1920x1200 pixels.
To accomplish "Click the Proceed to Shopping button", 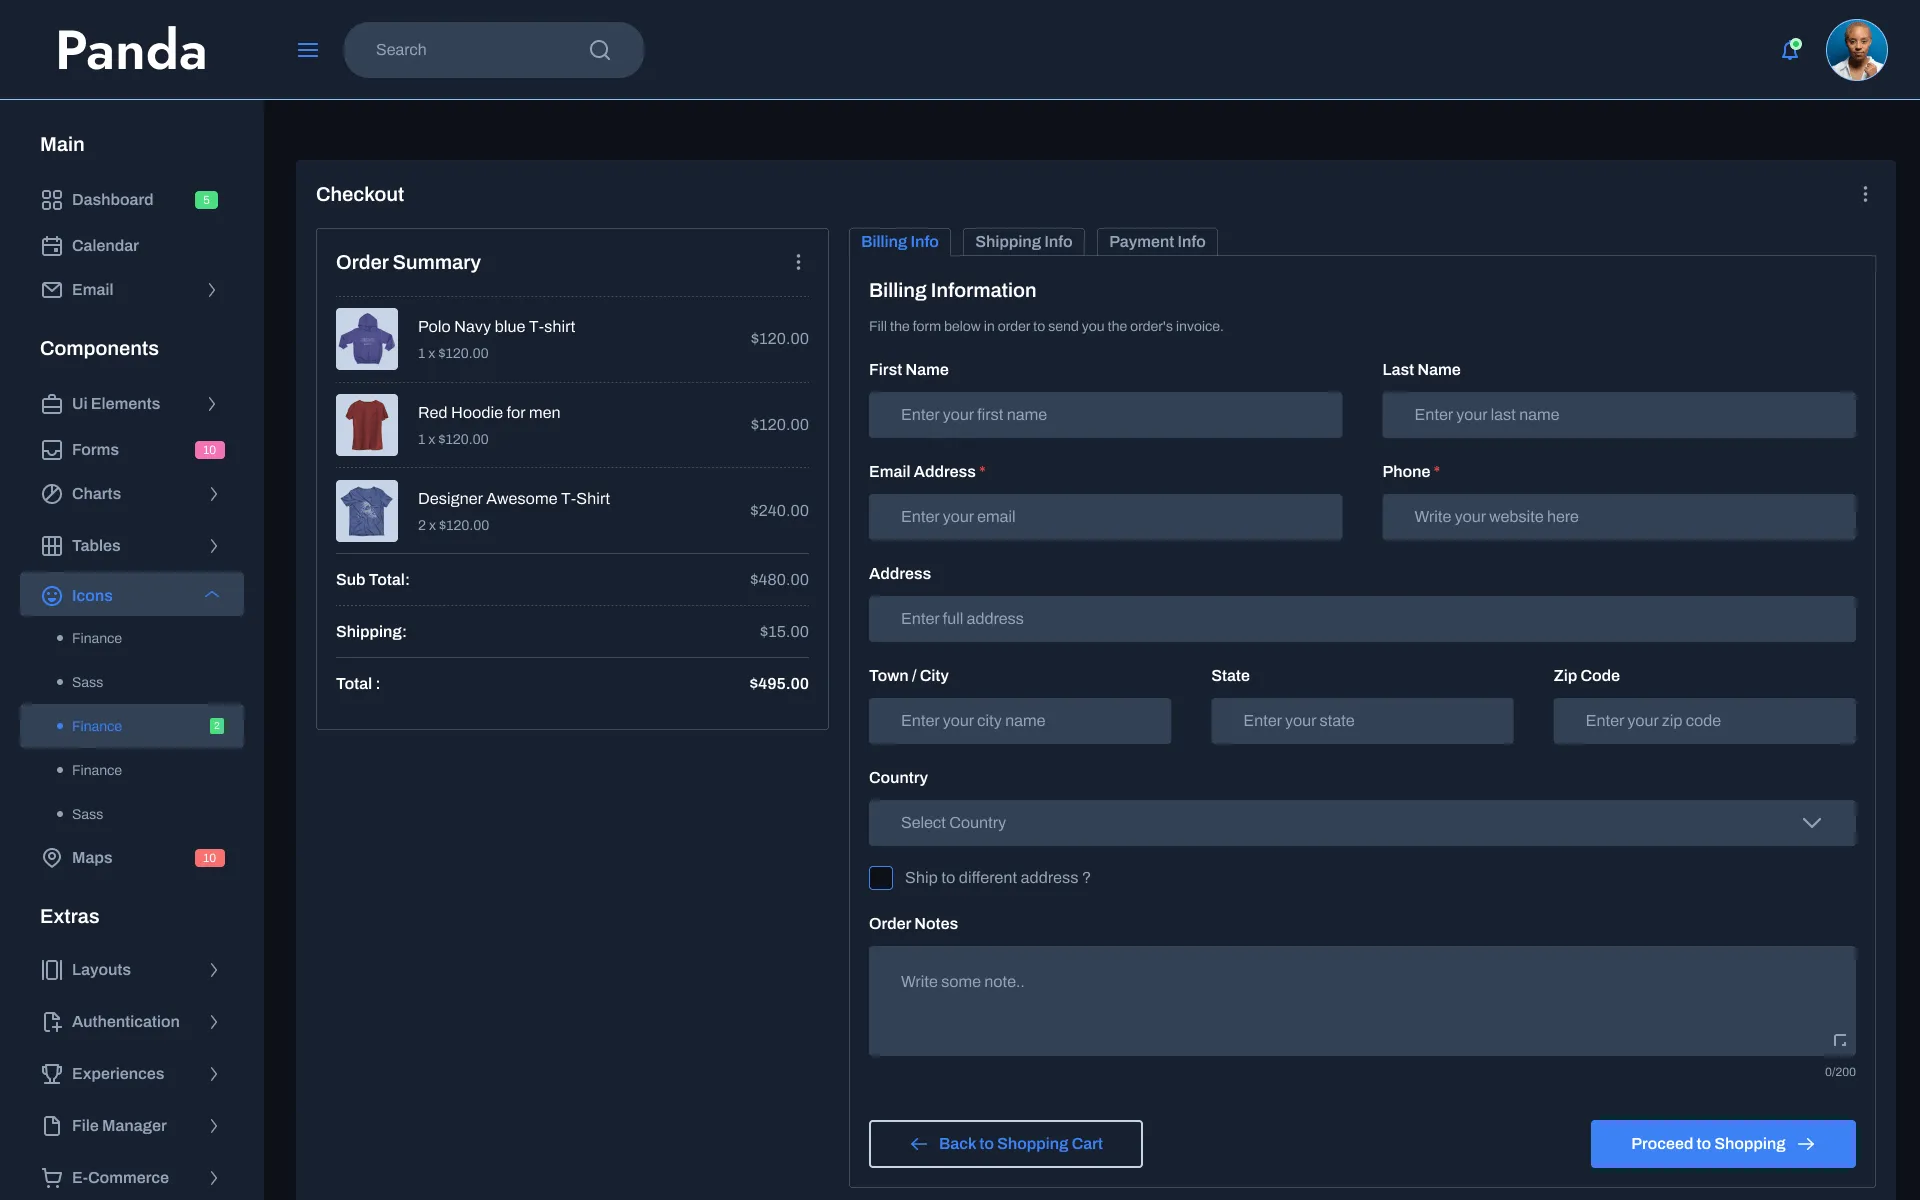I will tap(1721, 1143).
